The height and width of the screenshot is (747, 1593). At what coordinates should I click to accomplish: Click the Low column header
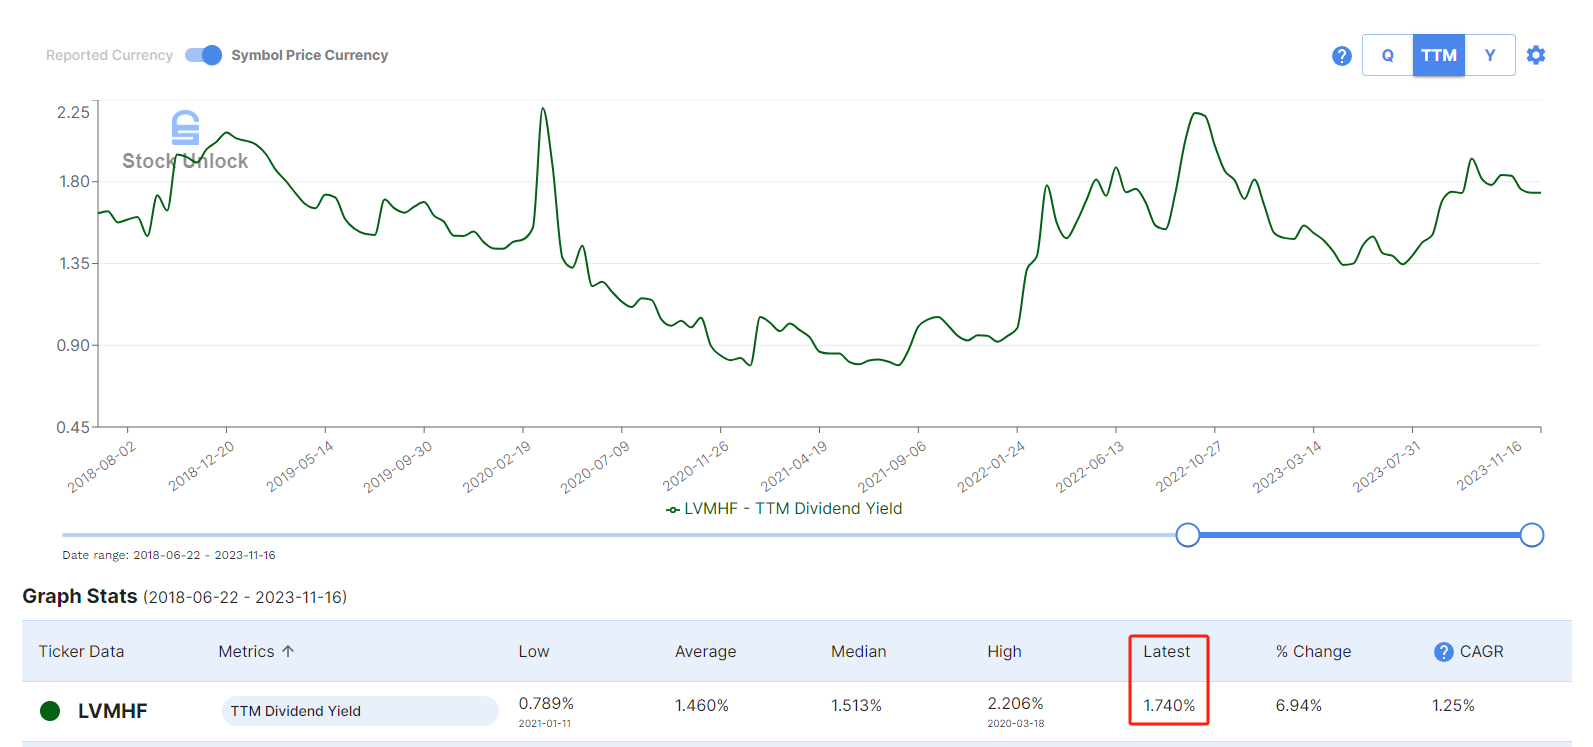(x=534, y=652)
